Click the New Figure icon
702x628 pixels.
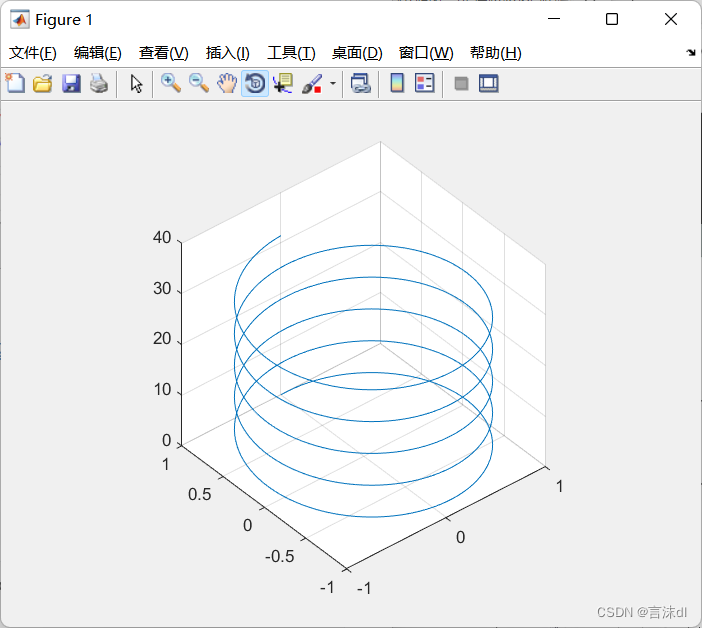(15, 84)
